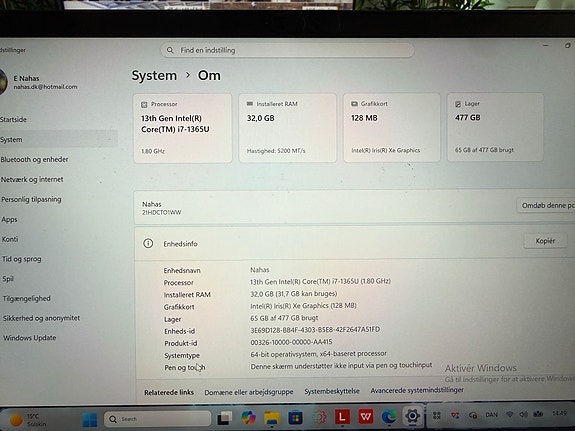
Task: Open the Systembeskyttelse link
Action: (332, 391)
